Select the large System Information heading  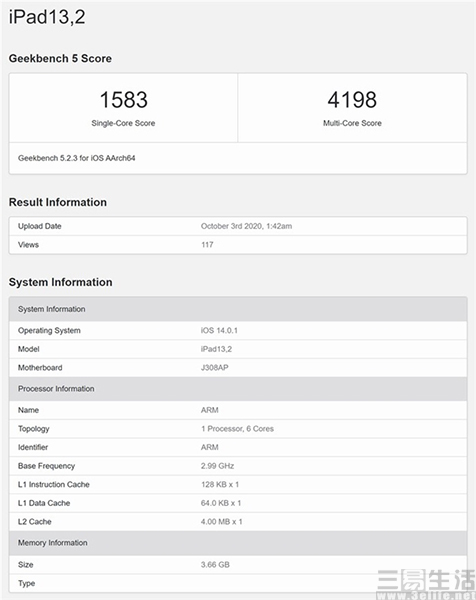[x=60, y=282]
